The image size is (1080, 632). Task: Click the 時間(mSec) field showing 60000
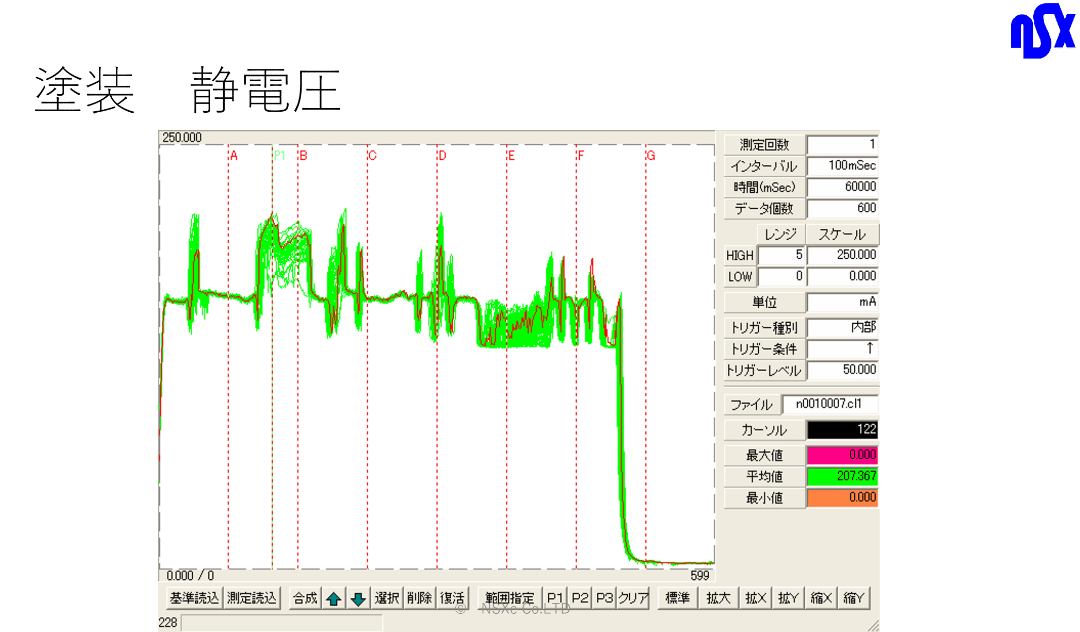click(x=842, y=187)
